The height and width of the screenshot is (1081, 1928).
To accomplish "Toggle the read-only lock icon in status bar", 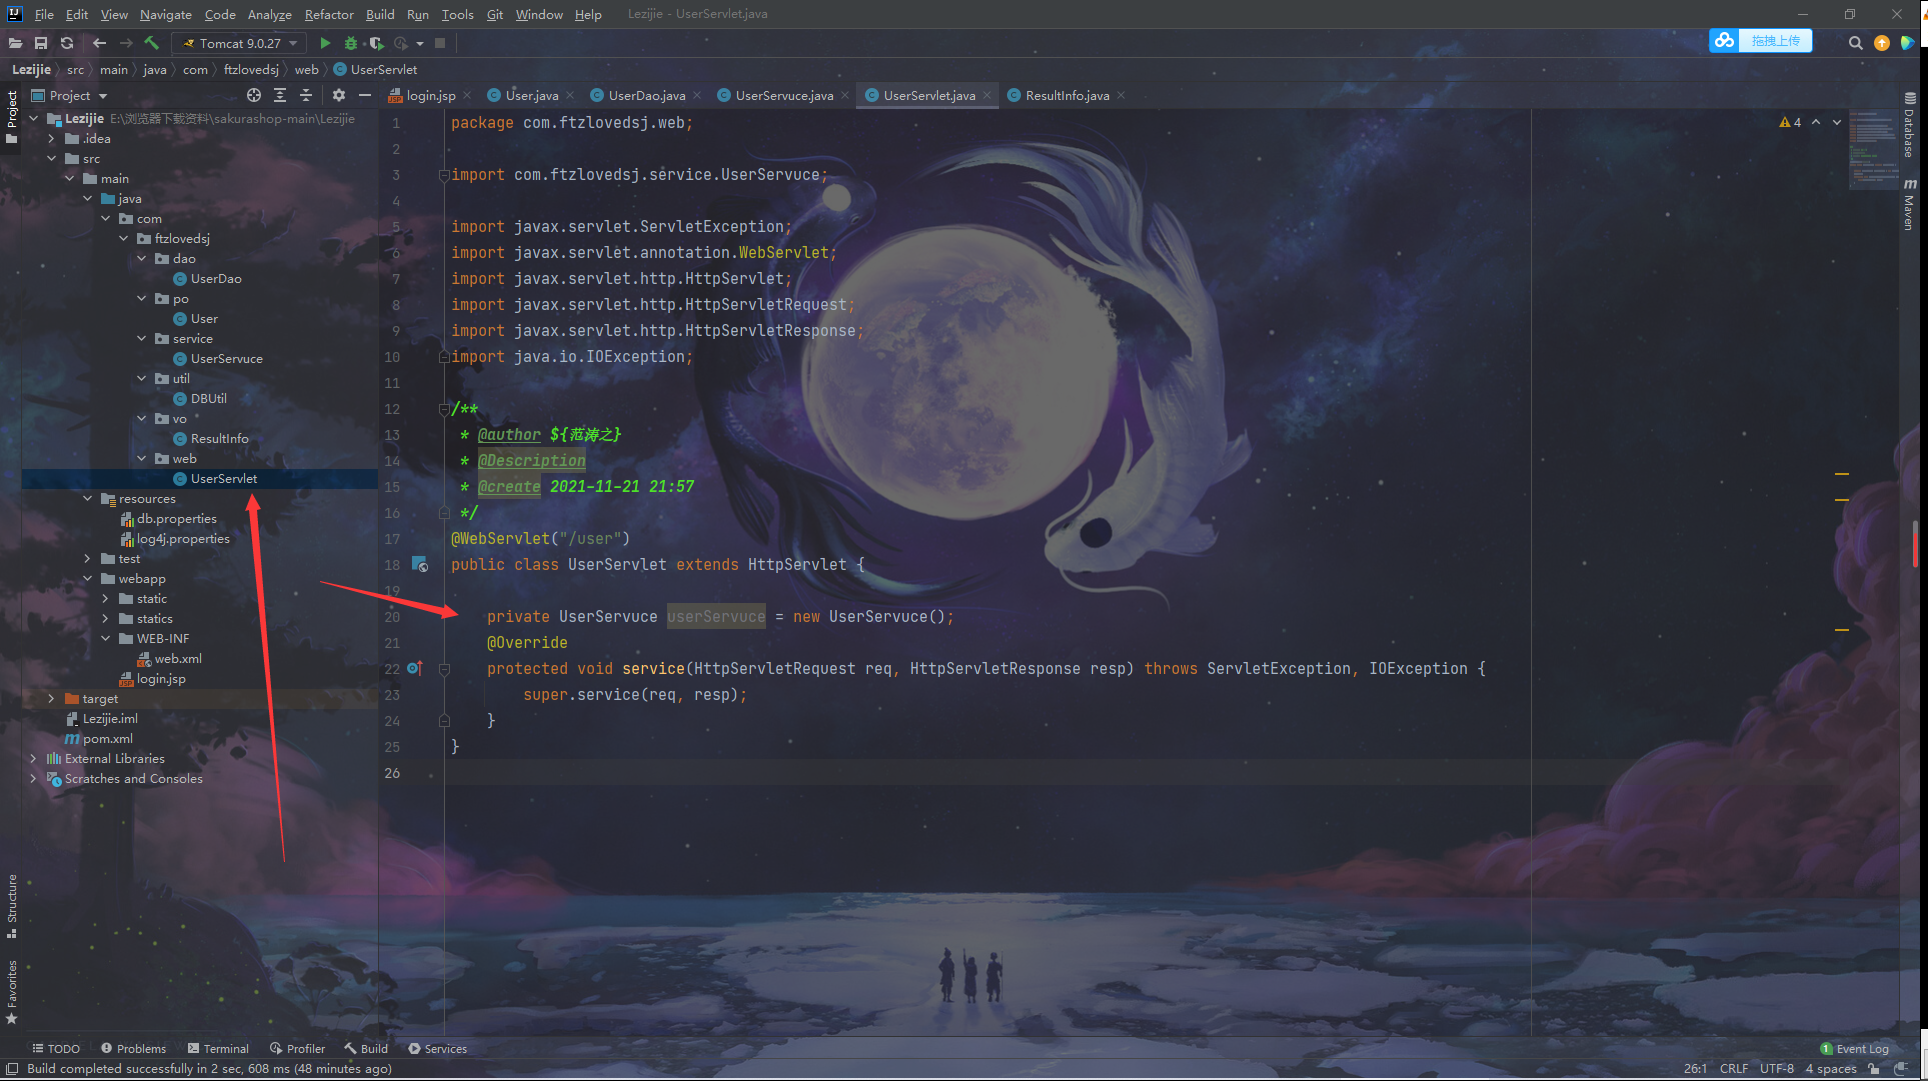I will [x=1874, y=1068].
